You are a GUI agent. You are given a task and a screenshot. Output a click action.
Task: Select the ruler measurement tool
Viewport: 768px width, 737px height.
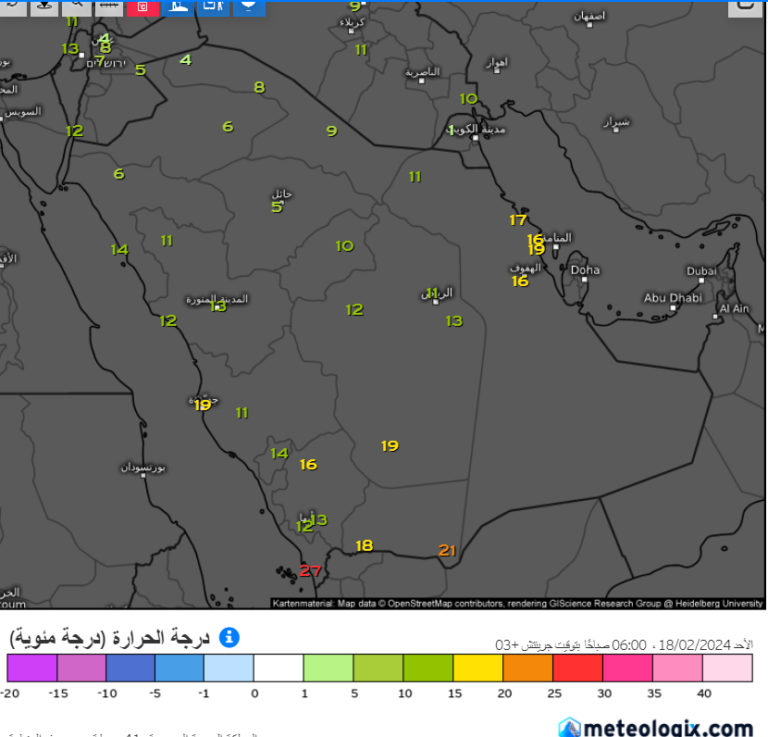point(109,7)
